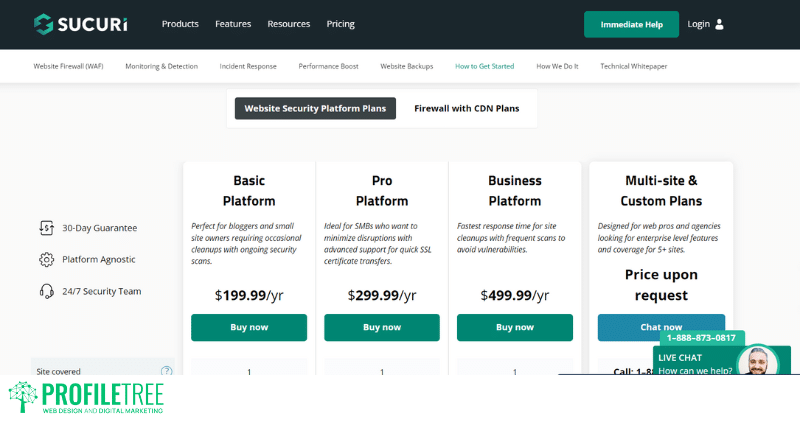Click the Site covered row label
Screen dimensions: 800x446
(59, 371)
